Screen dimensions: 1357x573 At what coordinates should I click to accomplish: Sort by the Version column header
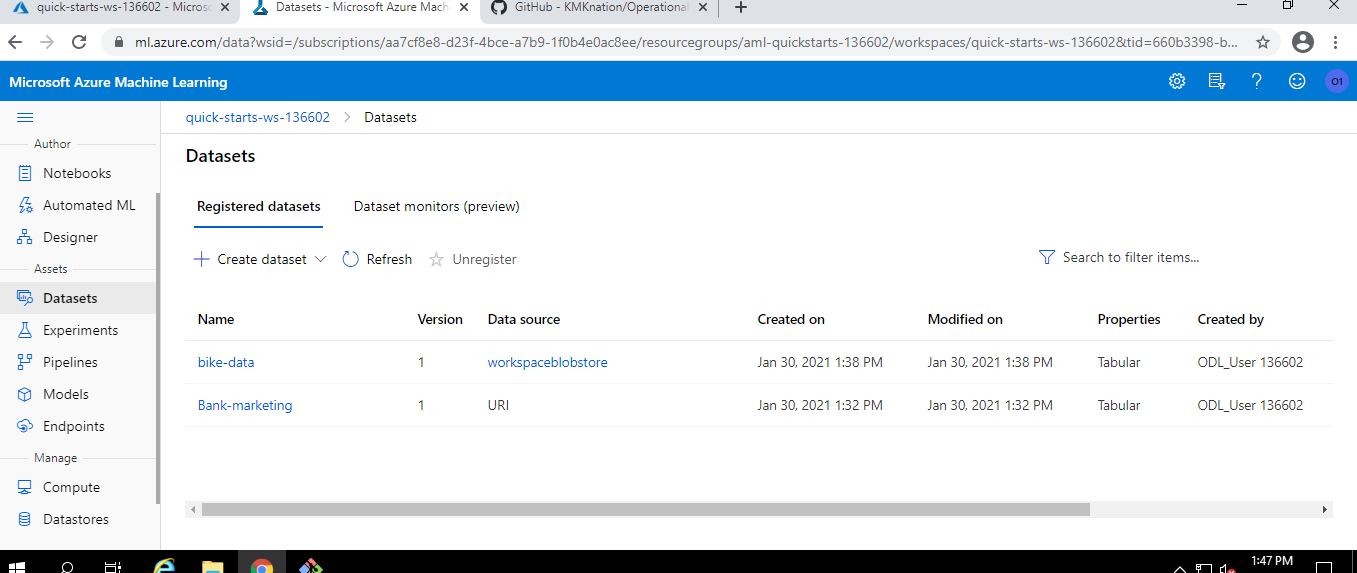pos(440,320)
